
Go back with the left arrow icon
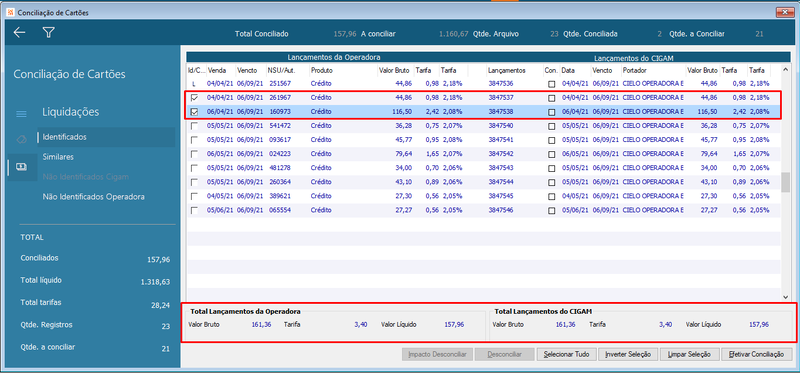[19, 33]
